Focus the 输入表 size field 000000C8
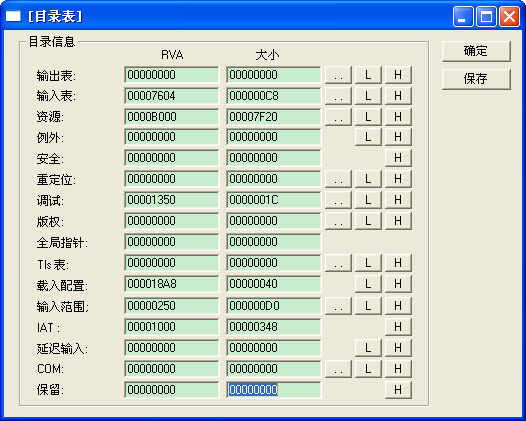Viewport: 526px width, 421px height. [x=273, y=96]
